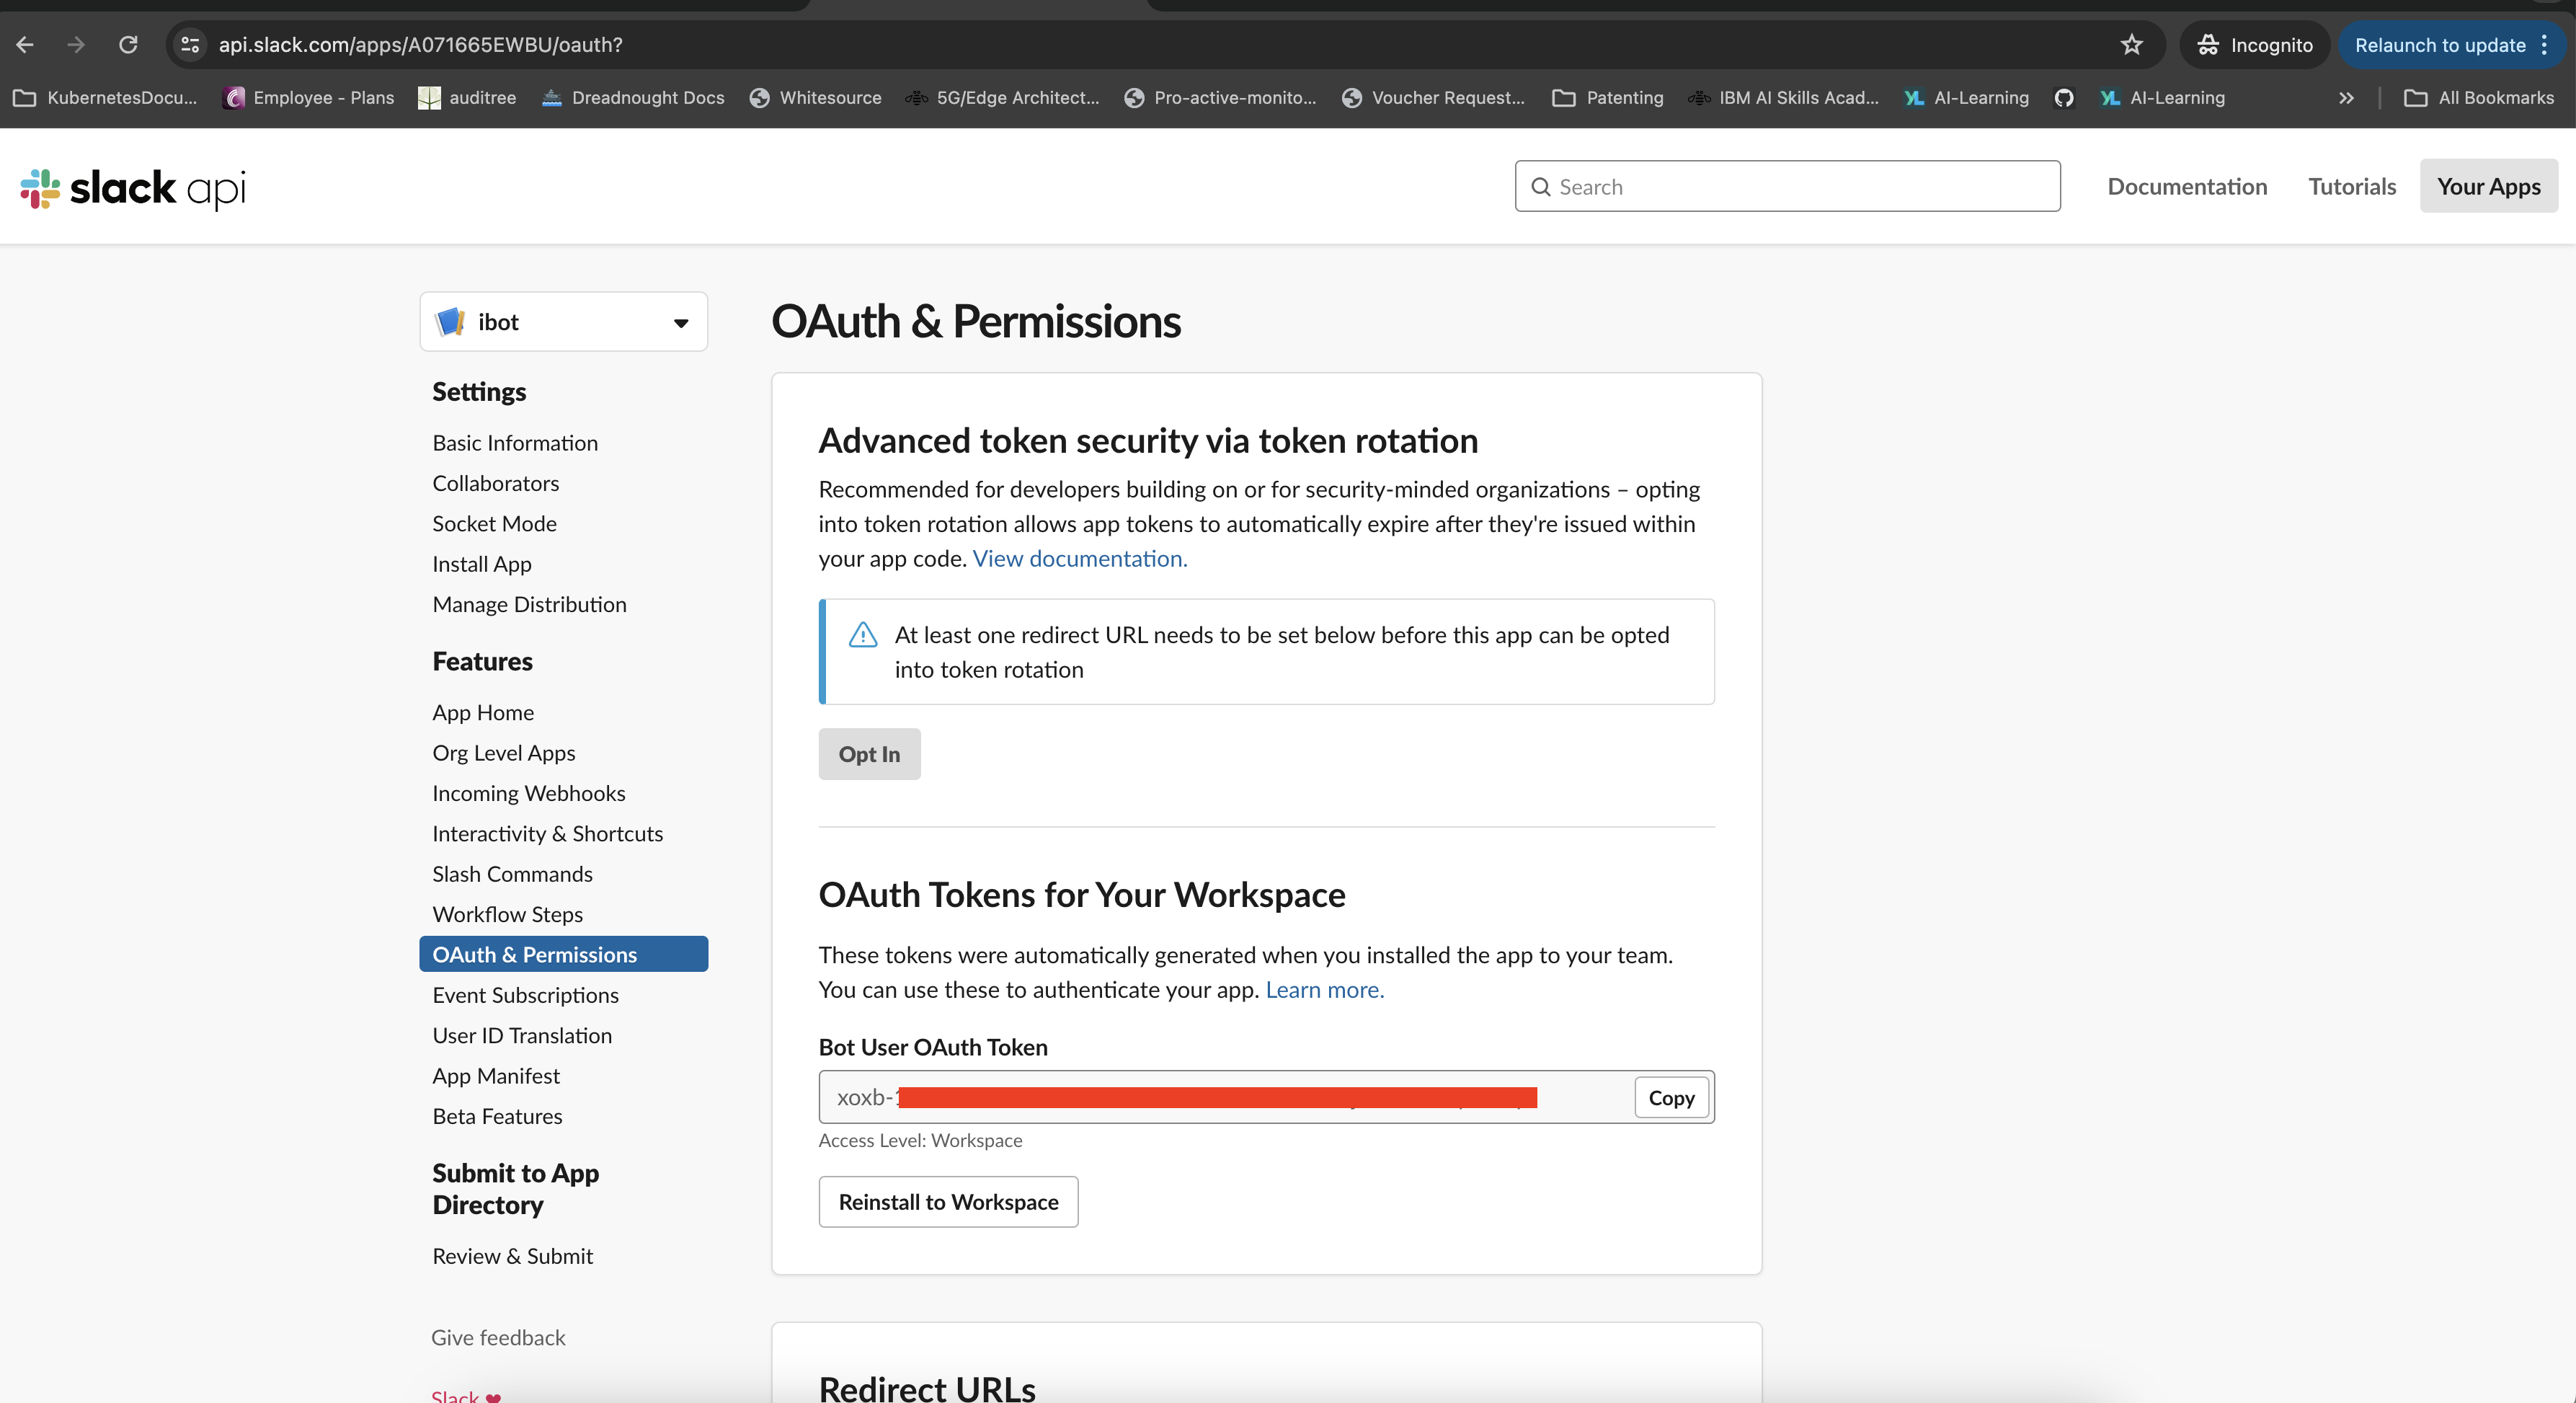2576x1403 pixels.
Task: Open the GitHub bookmark icon
Action: (2063, 98)
